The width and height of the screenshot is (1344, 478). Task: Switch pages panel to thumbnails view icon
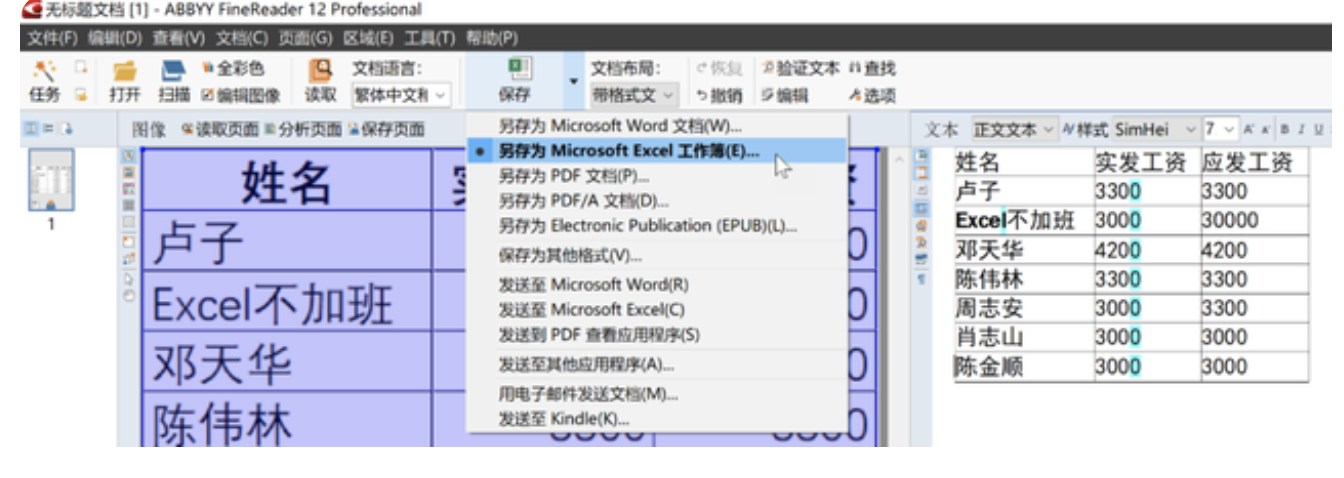tap(29, 129)
